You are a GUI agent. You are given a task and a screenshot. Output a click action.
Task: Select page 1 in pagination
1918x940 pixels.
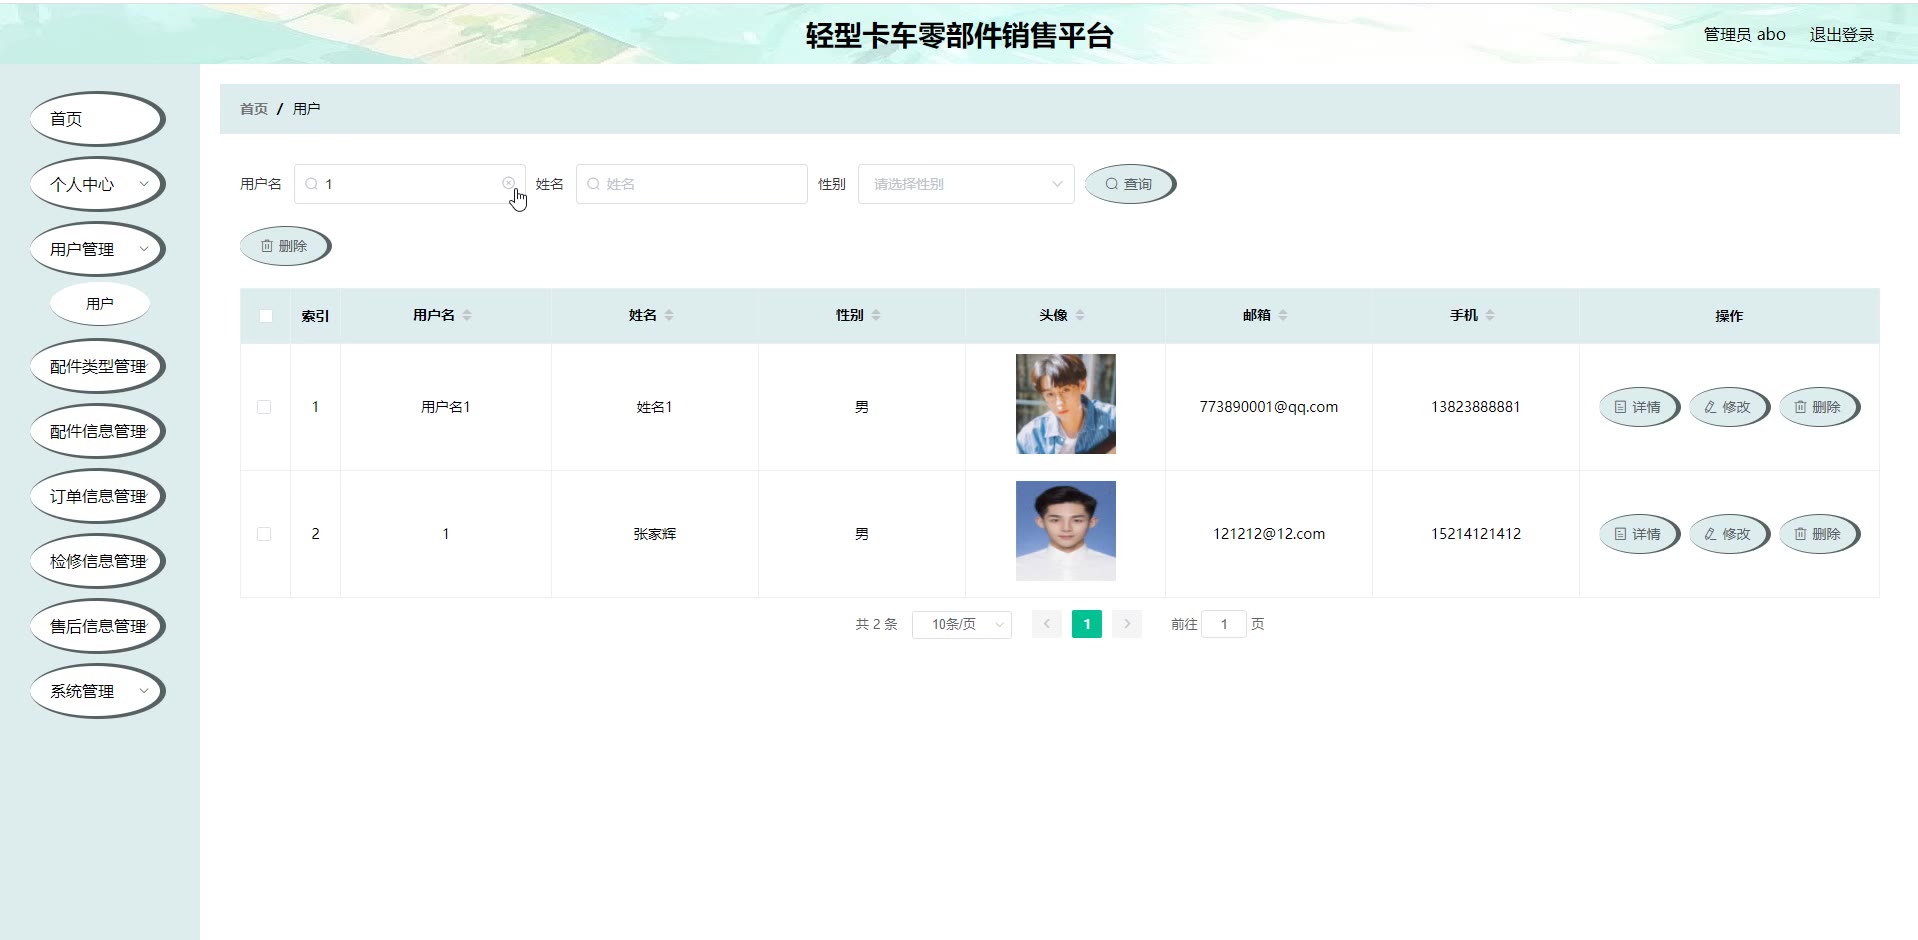[x=1087, y=624]
